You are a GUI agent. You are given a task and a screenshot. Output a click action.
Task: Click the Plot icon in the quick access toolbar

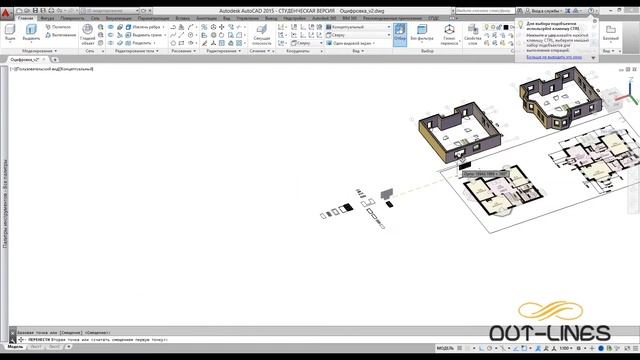tap(51, 11)
